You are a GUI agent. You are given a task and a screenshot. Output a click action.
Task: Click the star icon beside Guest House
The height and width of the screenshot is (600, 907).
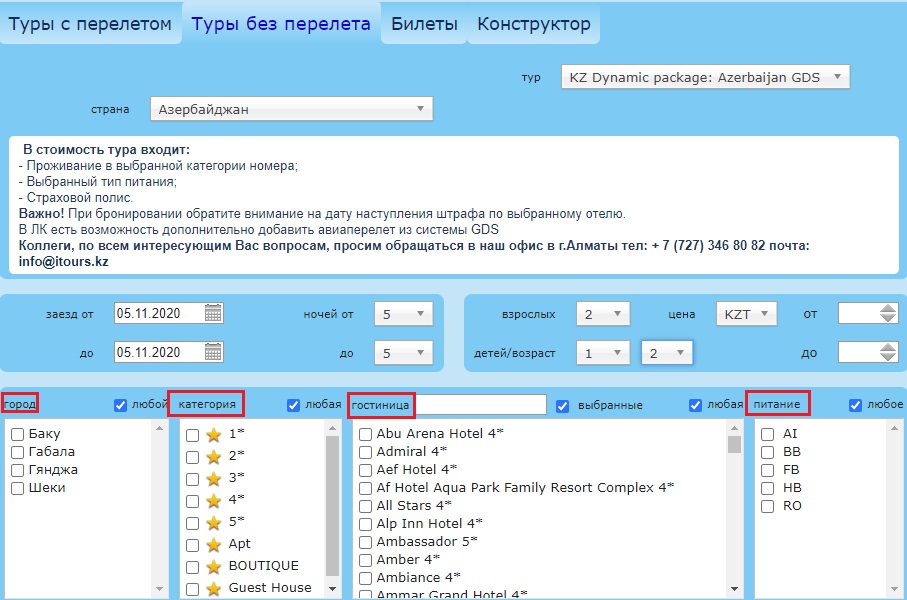point(212,588)
